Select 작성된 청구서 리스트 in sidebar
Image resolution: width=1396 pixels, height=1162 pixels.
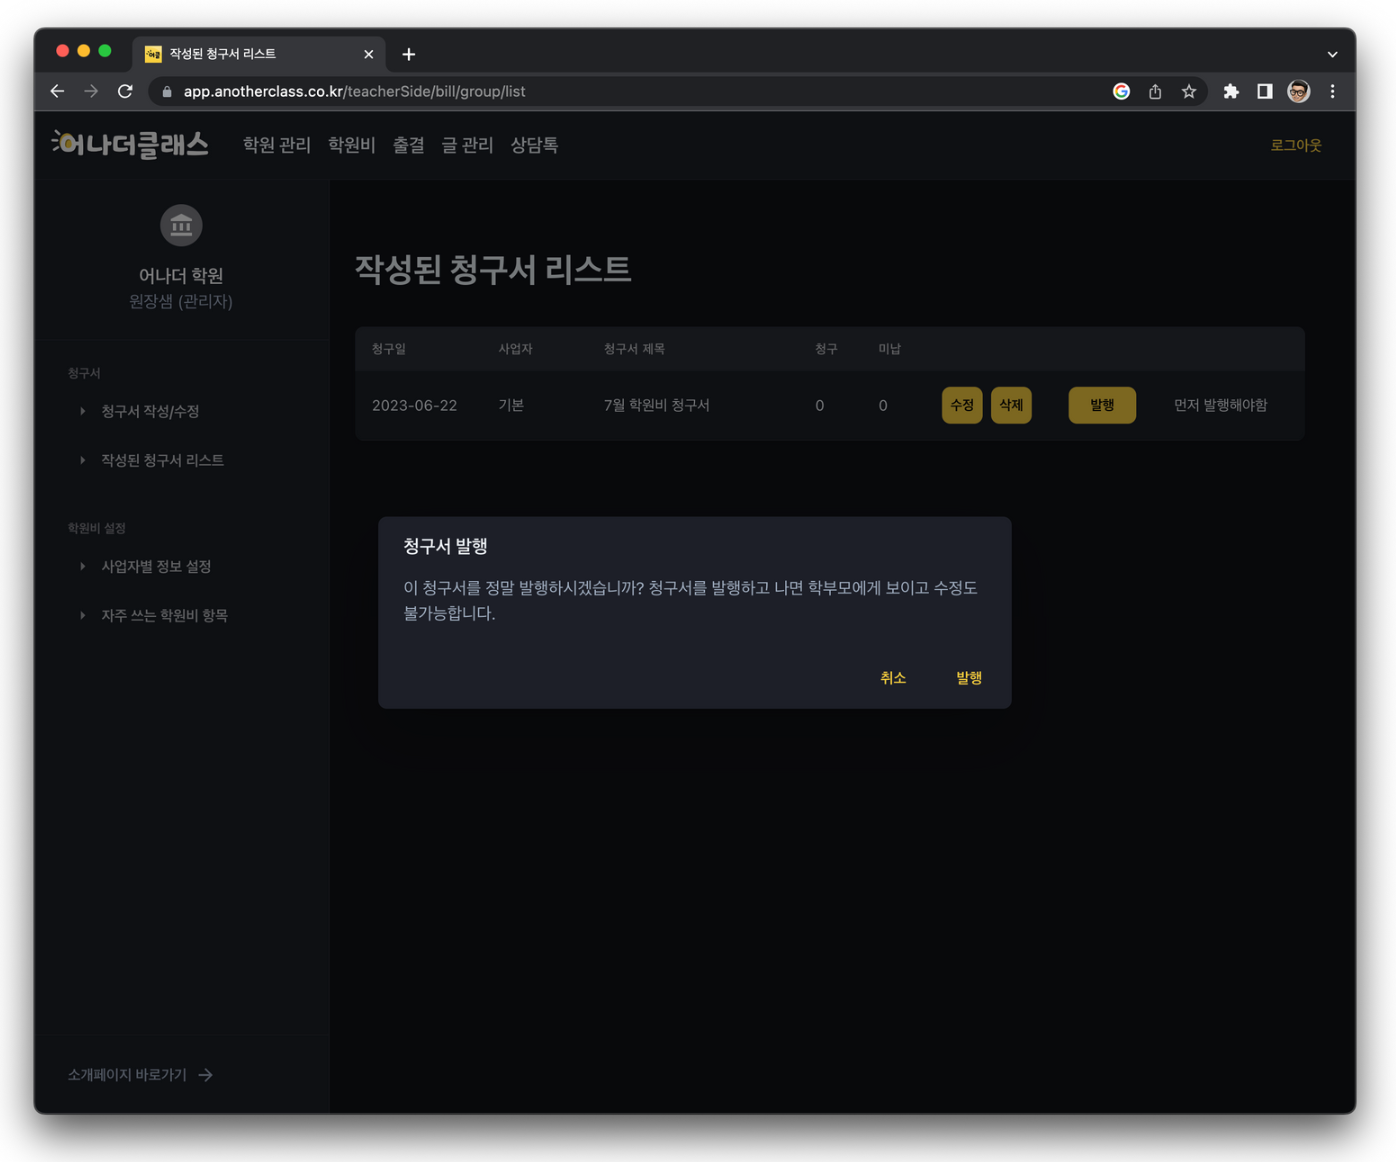(x=162, y=460)
